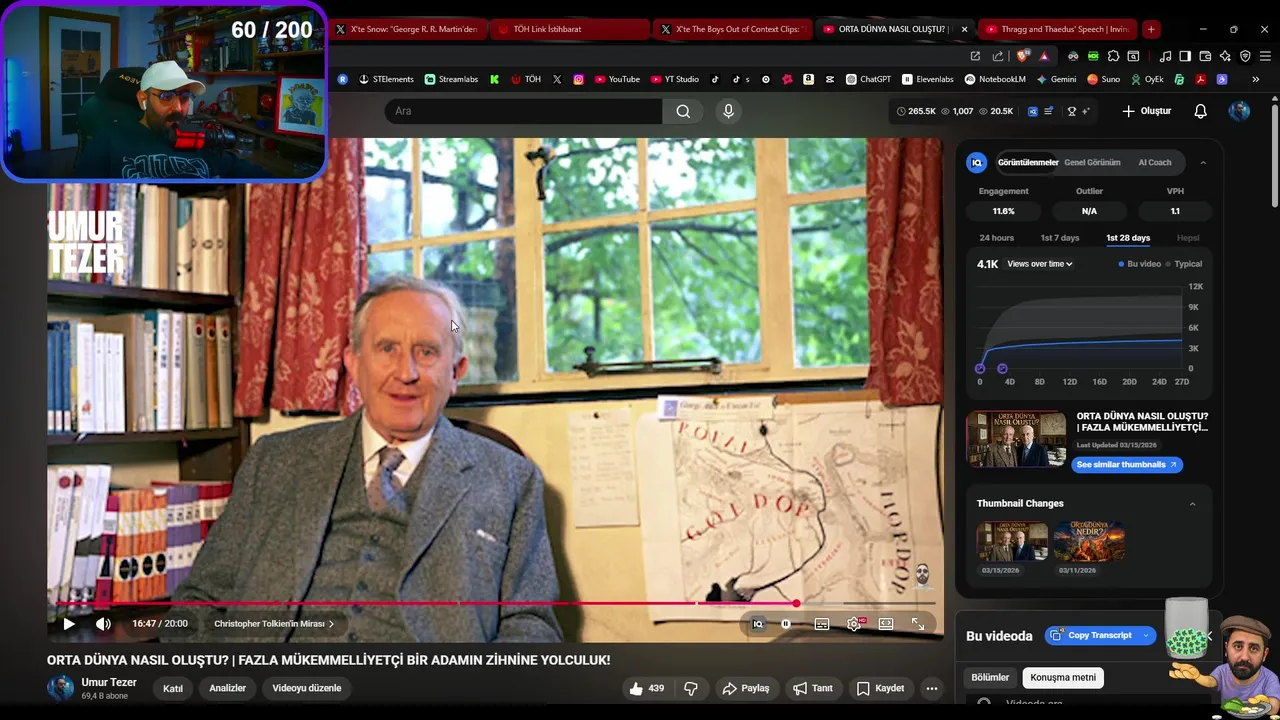Select Genel Görünüm tab in panel
This screenshot has width=1280, height=720.
click(1092, 162)
